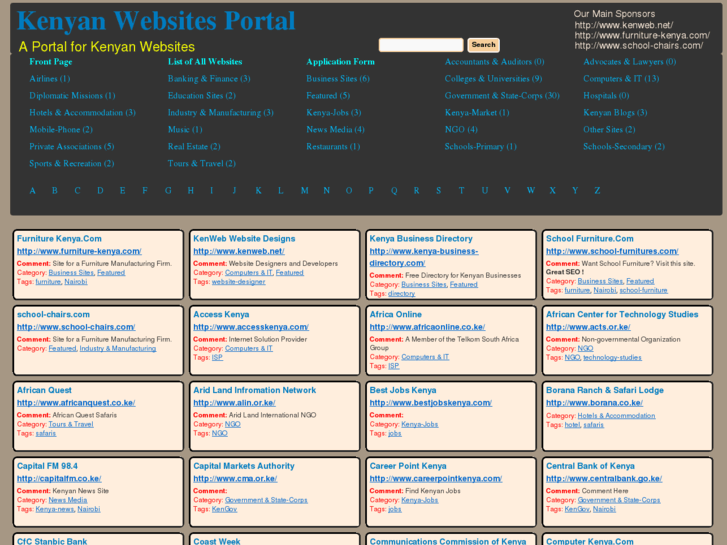Click the Kenyan Websites Portal title
Viewport: 727px width, 545px height.
[156, 21]
